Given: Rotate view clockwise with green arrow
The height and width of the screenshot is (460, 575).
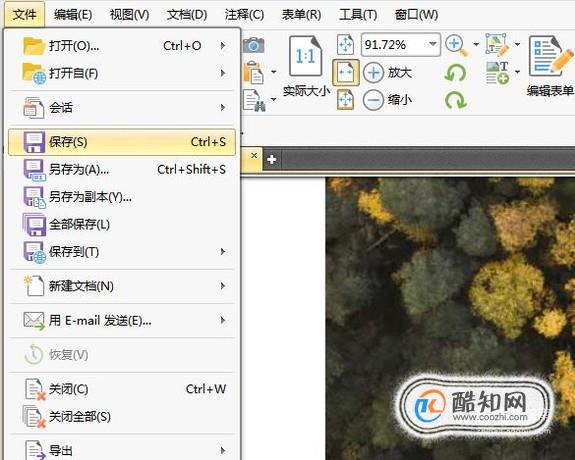Looking at the screenshot, I should [x=455, y=100].
